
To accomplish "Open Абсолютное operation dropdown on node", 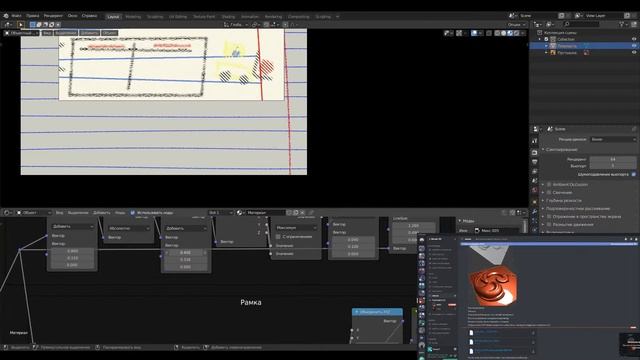I will coord(129,229).
